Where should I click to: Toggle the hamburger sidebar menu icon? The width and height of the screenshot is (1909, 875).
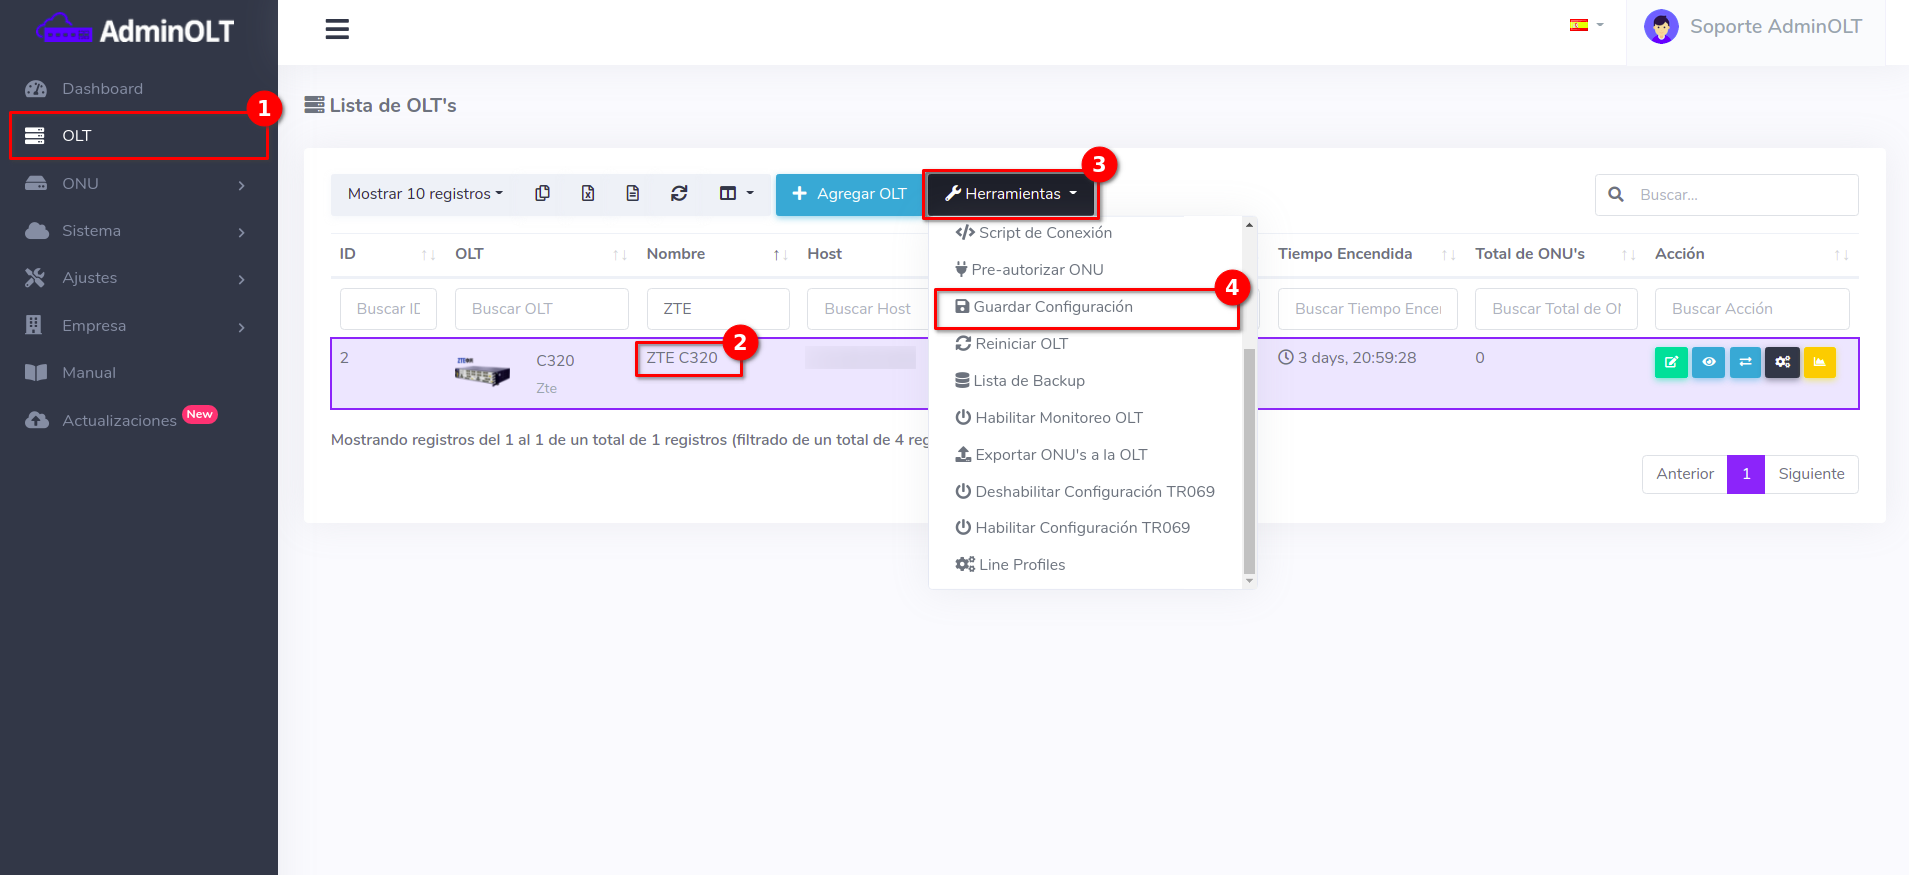tap(337, 30)
